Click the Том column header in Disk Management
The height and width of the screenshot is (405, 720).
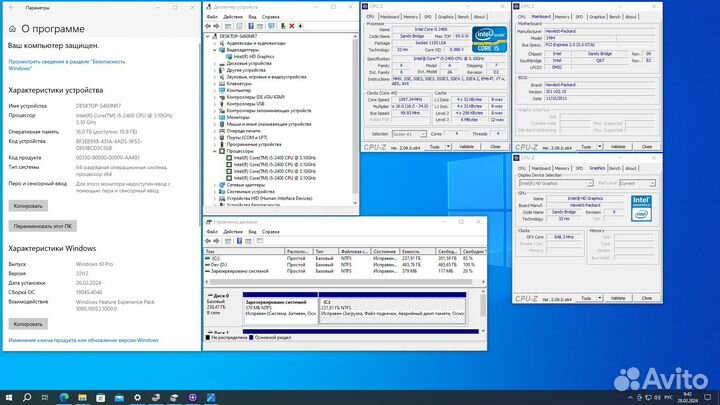[244, 252]
